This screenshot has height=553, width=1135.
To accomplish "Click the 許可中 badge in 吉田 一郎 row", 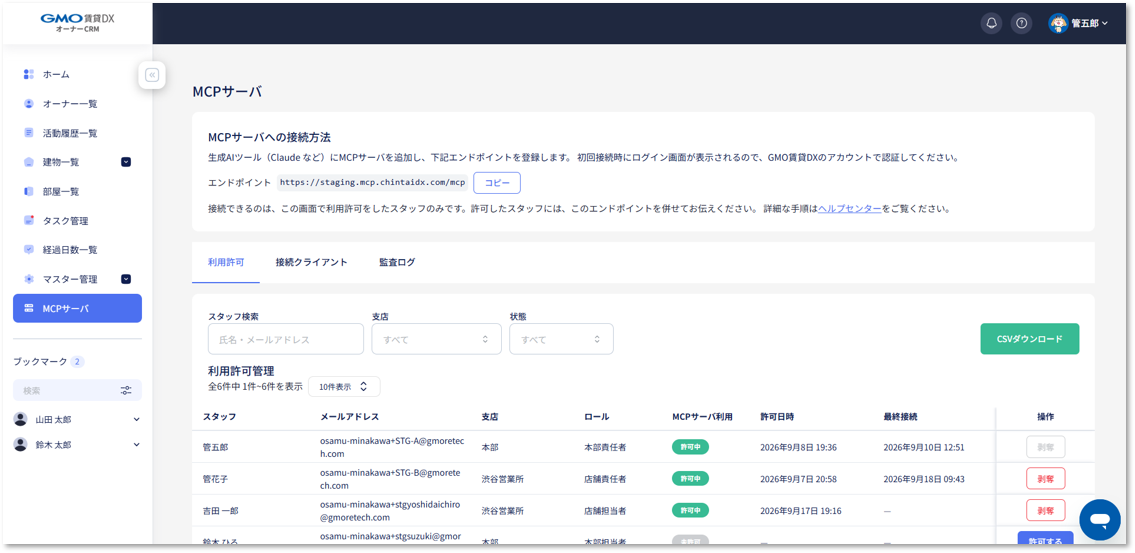I will click(690, 510).
